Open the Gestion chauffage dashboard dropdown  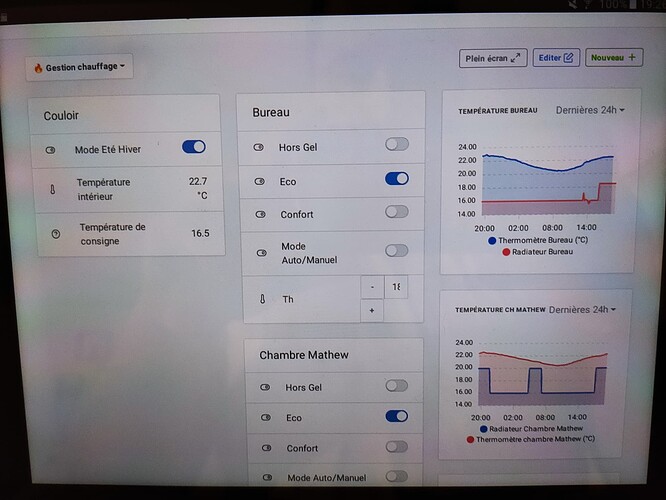tap(80, 68)
